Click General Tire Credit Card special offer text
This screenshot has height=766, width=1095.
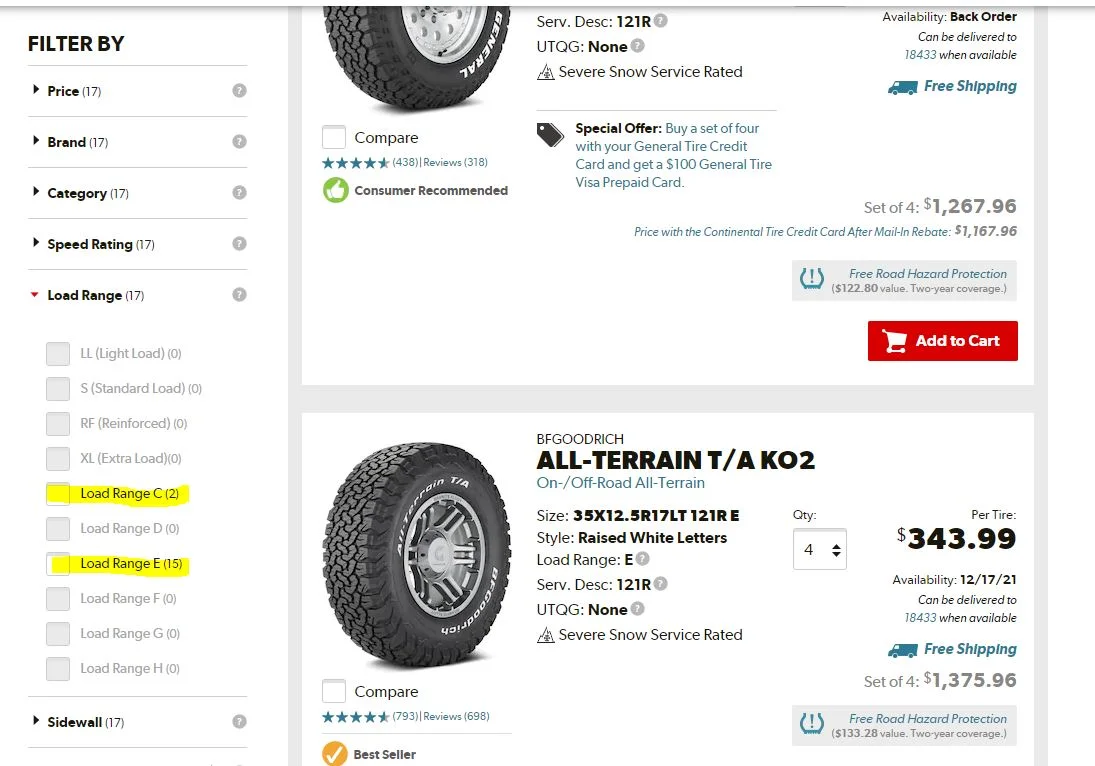pyautogui.click(x=674, y=155)
